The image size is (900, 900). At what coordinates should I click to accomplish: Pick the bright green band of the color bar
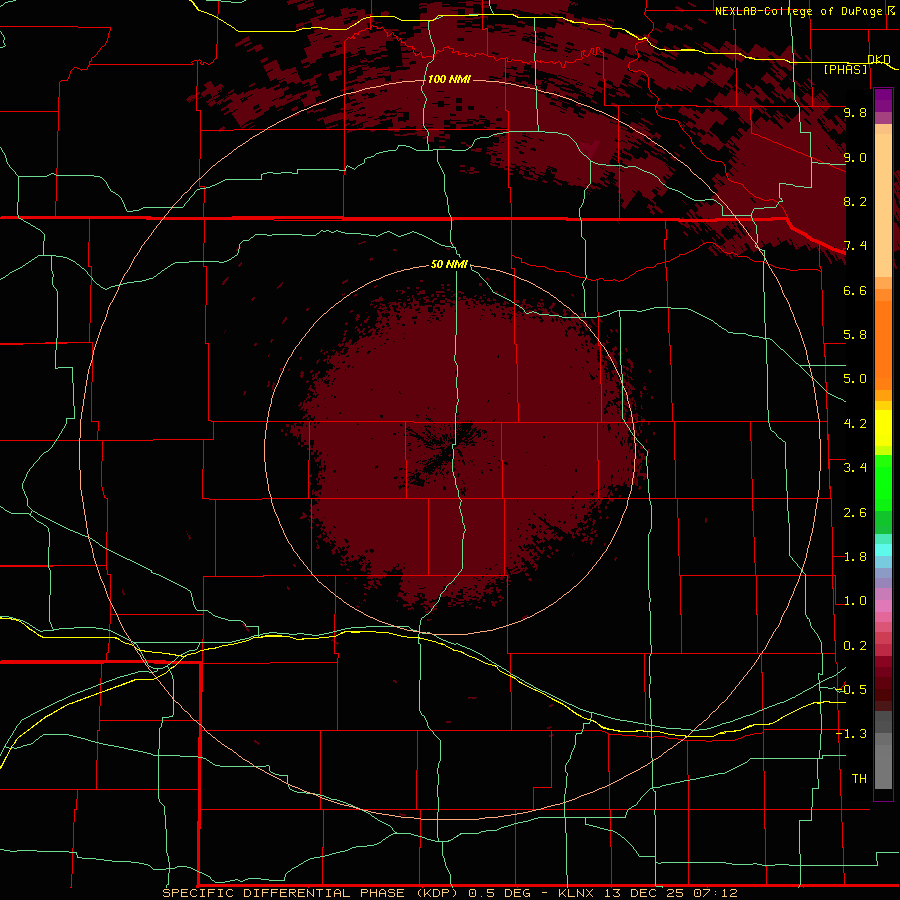(883, 483)
